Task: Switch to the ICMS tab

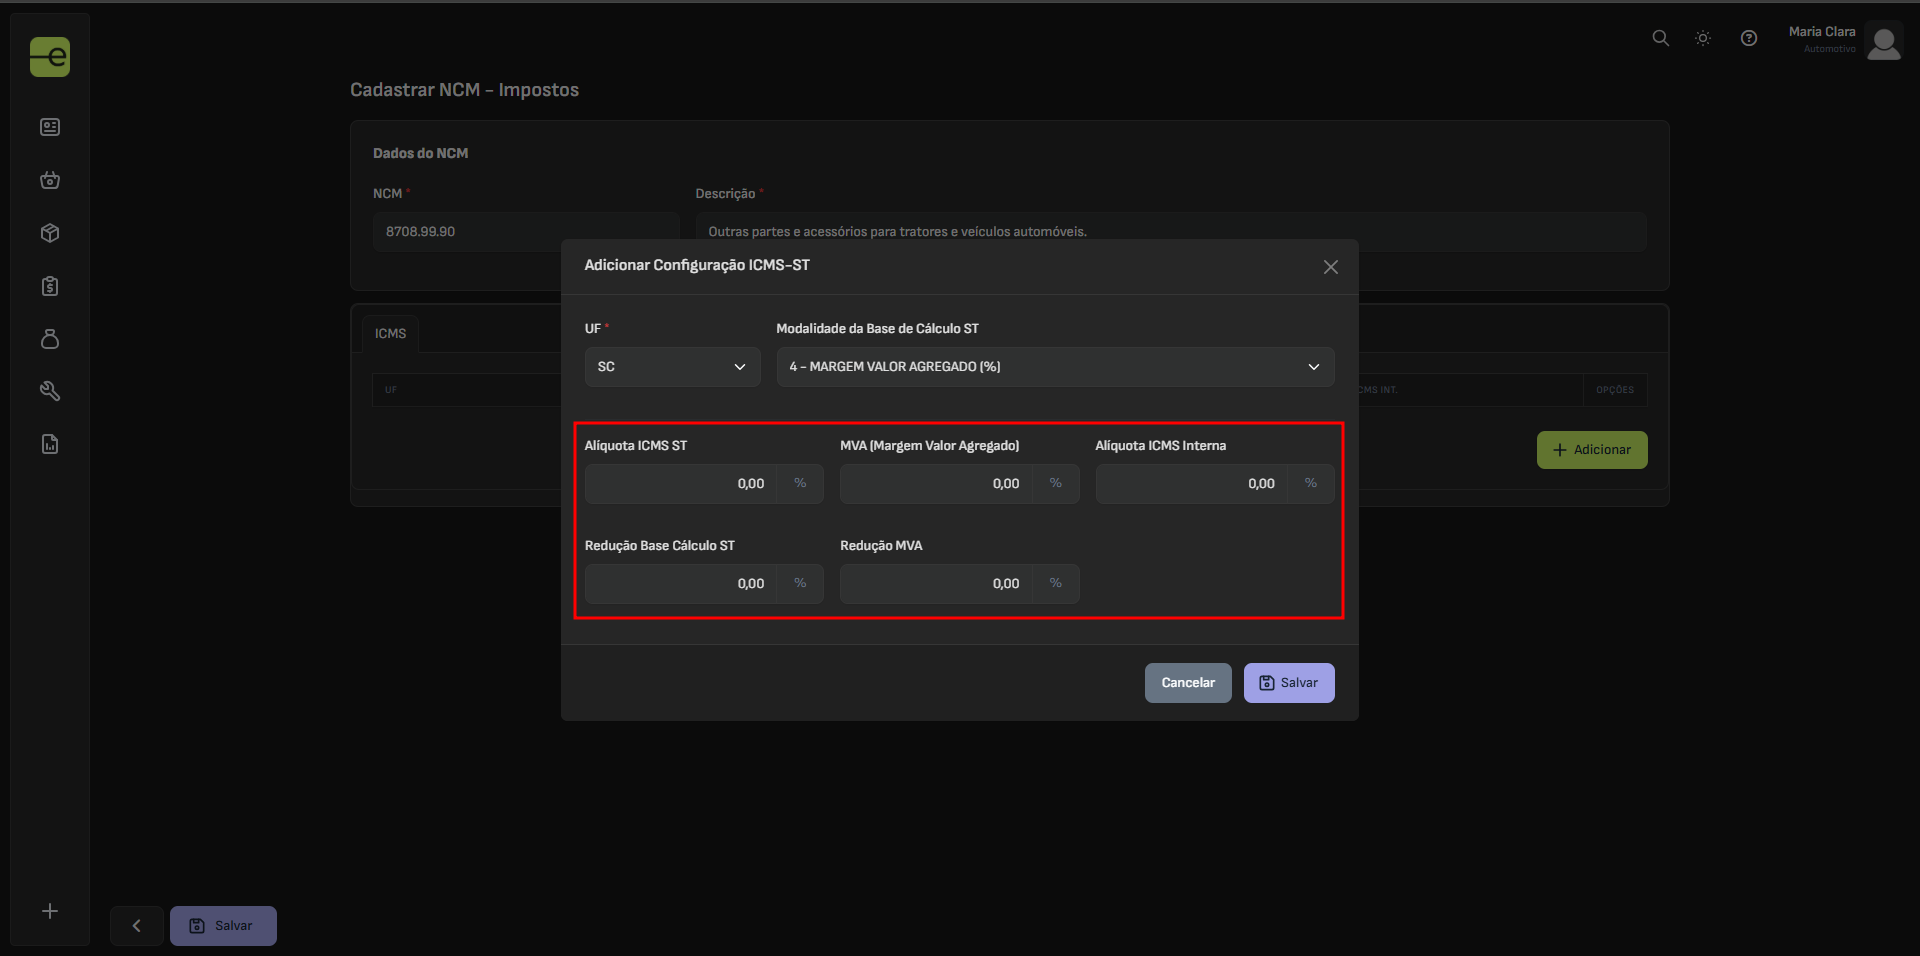Action: click(x=390, y=334)
